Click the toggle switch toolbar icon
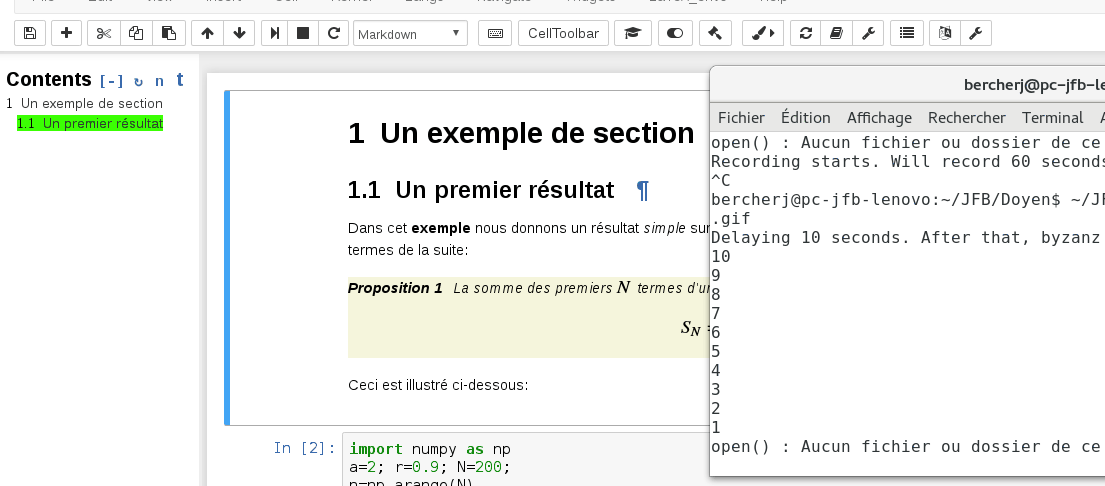The width and height of the screenshot is (1105, 486). [675, 33]
